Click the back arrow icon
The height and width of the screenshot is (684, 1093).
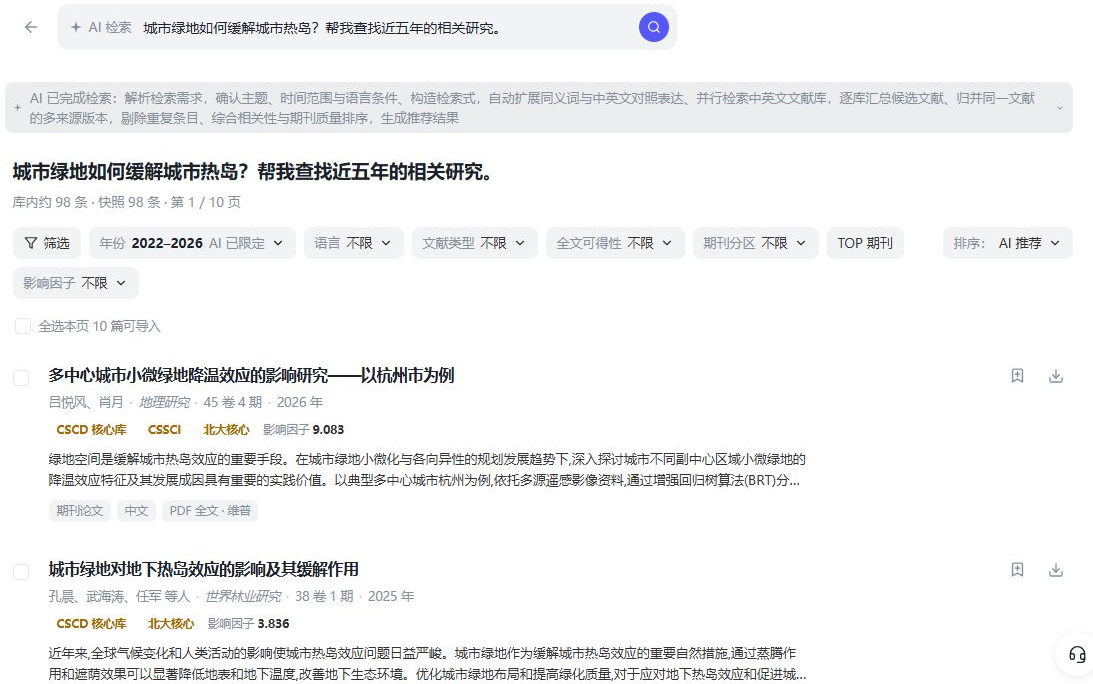point(31,27)
